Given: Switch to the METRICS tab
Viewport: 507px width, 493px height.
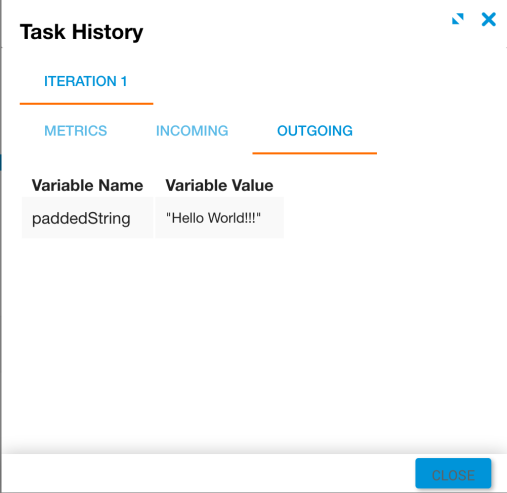Looking at the screenshot, I should (76, 131).
